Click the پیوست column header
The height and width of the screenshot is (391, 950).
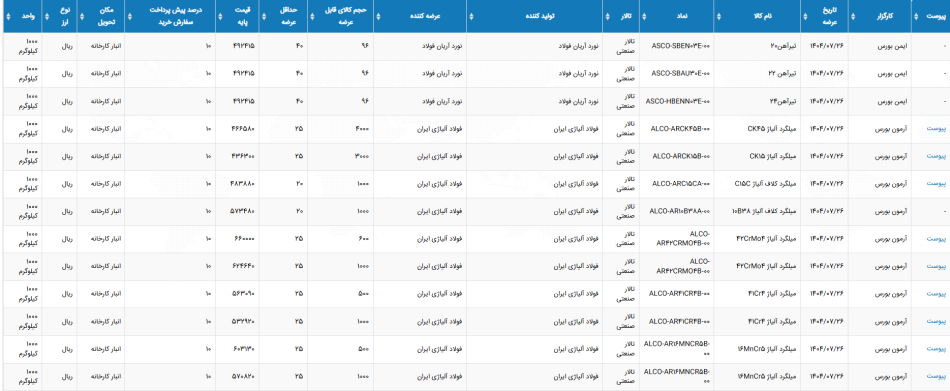[x=930, y=16]
